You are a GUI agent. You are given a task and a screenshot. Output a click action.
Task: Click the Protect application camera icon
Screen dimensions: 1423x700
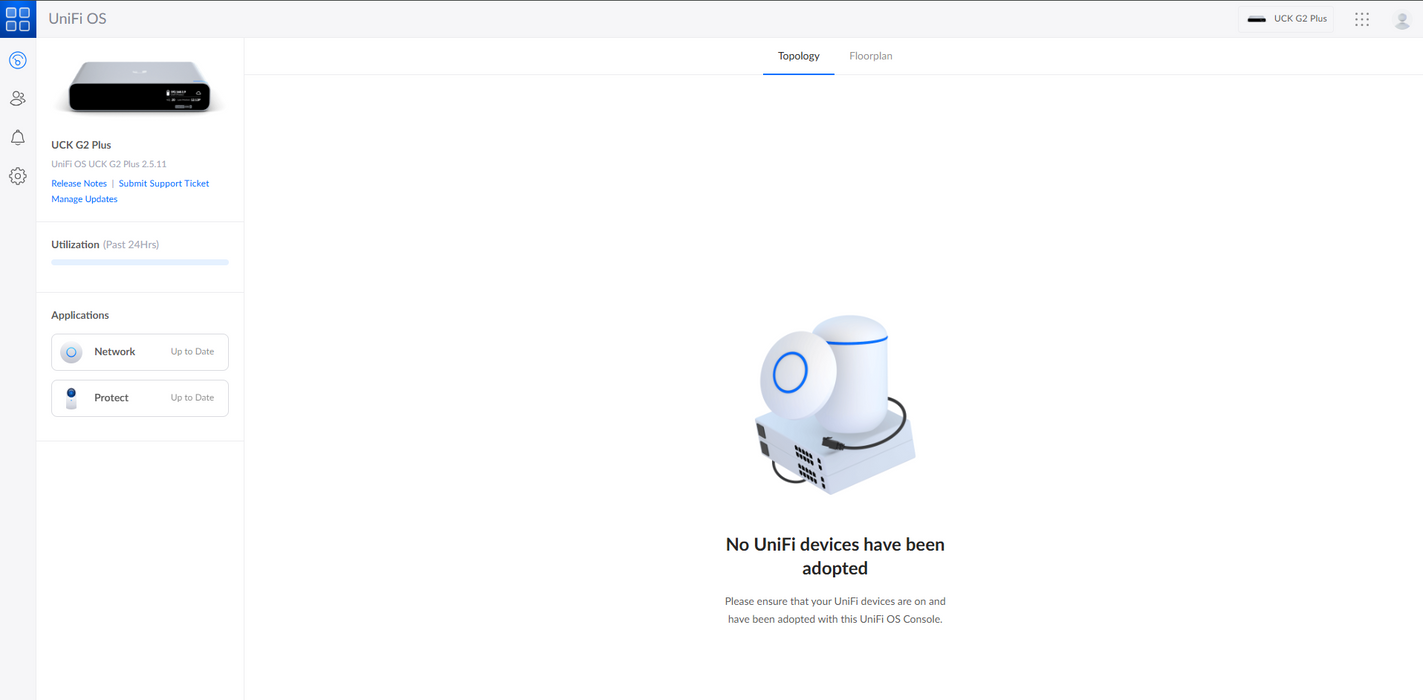[x=71, y=398]
